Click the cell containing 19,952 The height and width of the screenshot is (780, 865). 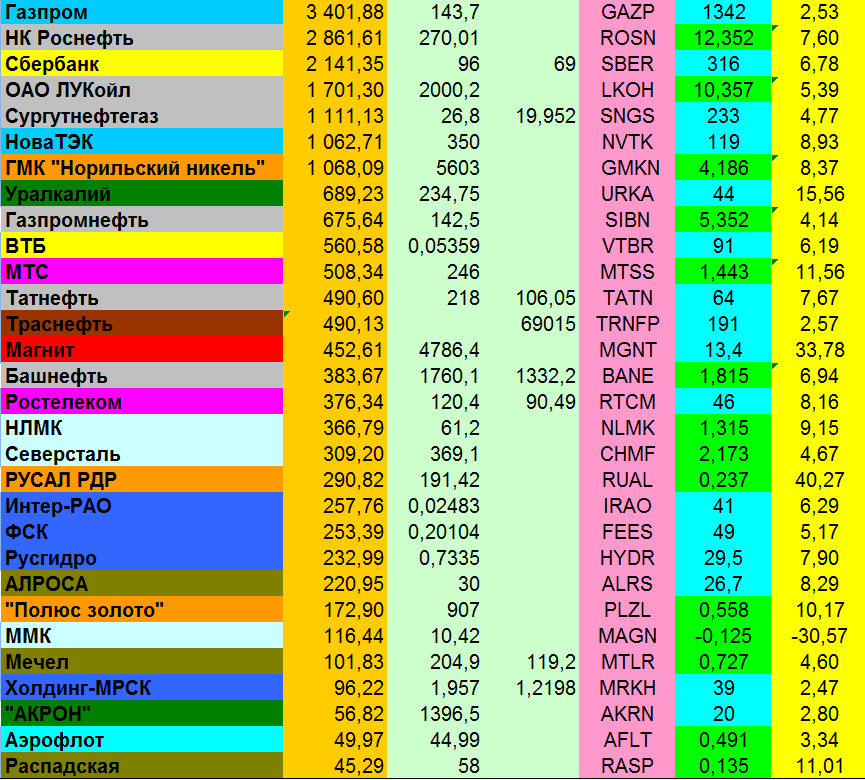[x=531, y=115]
